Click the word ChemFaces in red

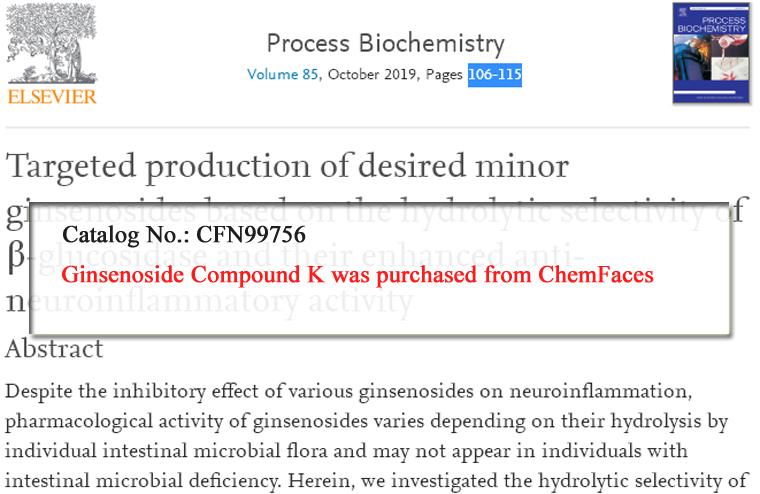pyautogui.click(x=596, y=275)
